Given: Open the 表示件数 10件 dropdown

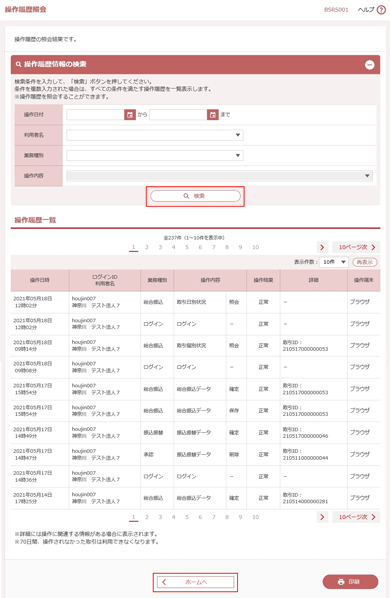Looking at the screenshot, I should click(x=334, y=262).
